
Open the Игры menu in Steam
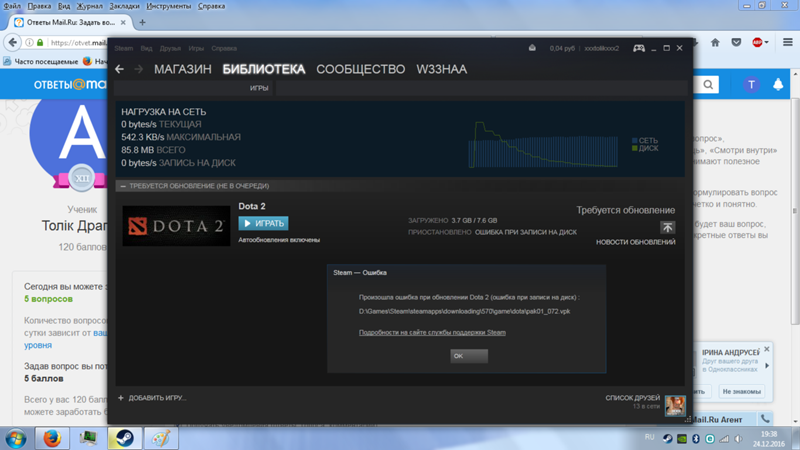[x=196, y=48]
